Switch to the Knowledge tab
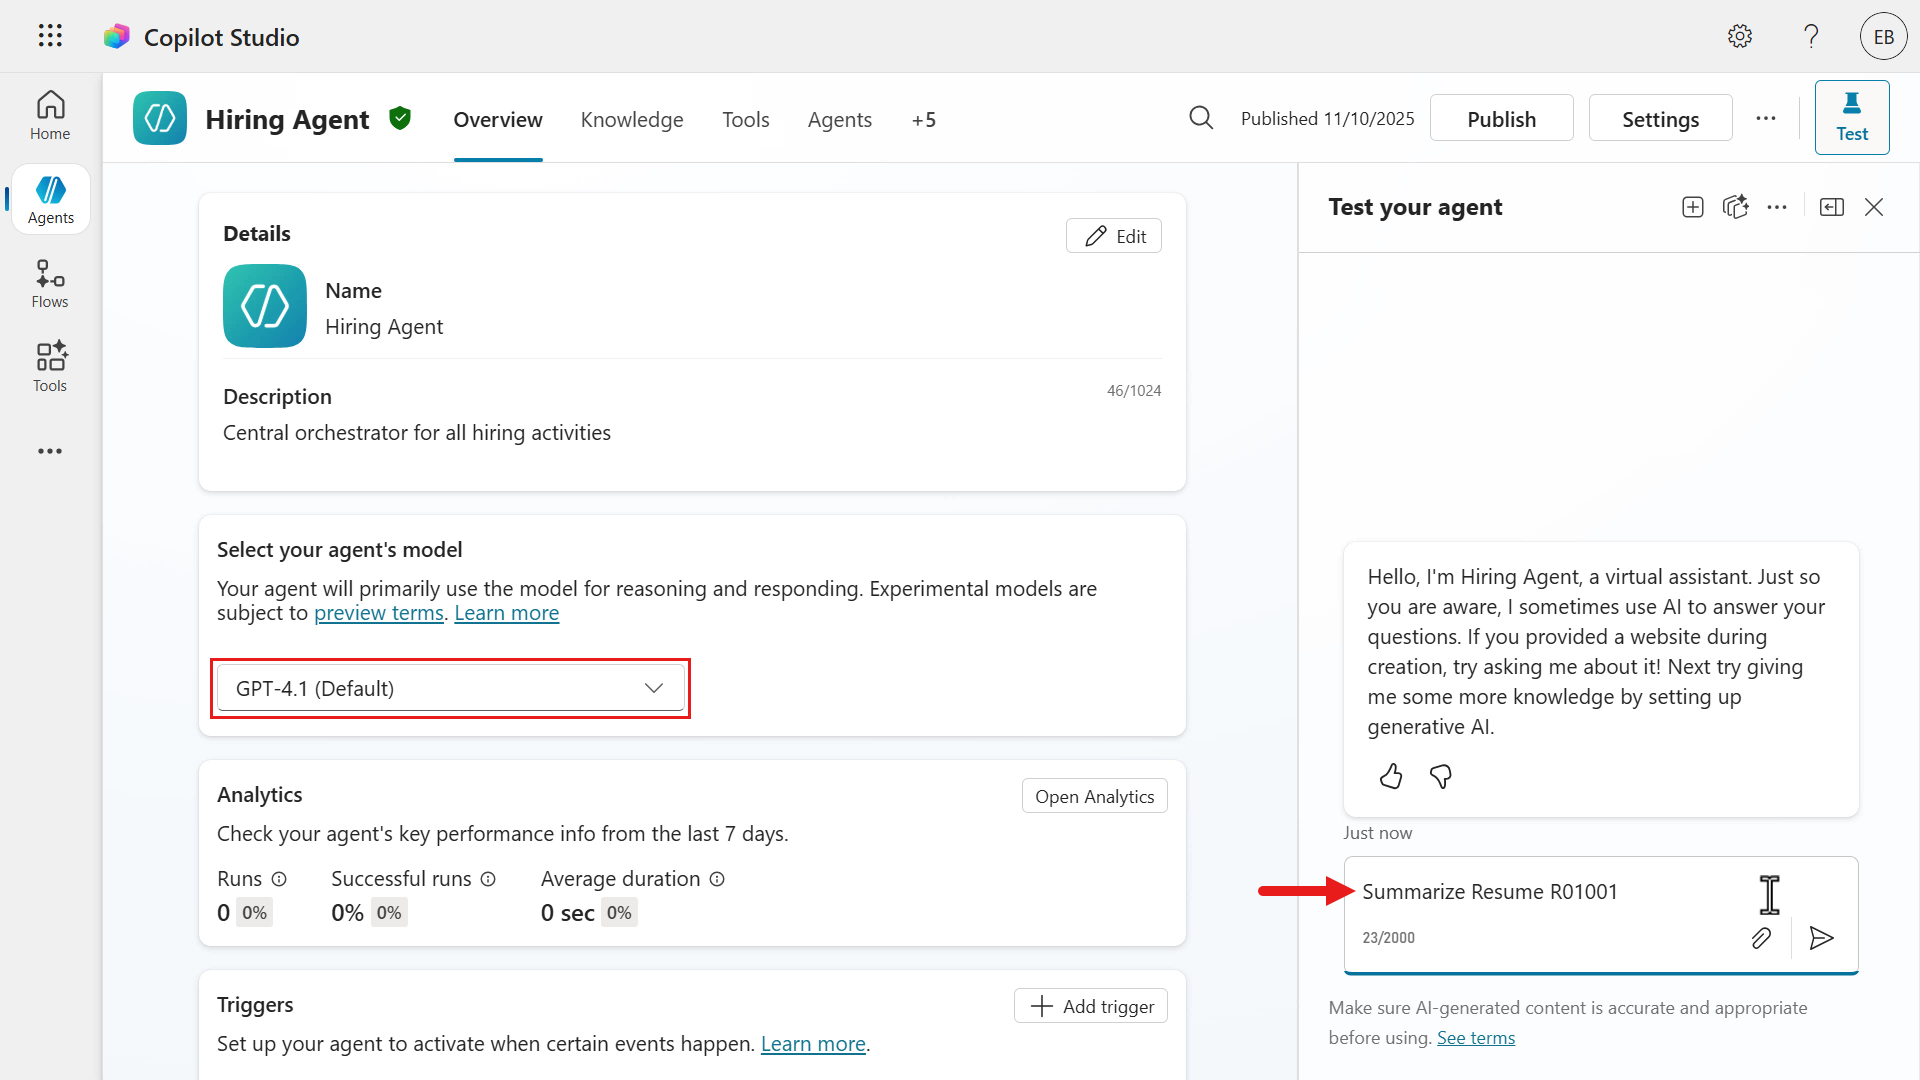 (x=631, y=119)
